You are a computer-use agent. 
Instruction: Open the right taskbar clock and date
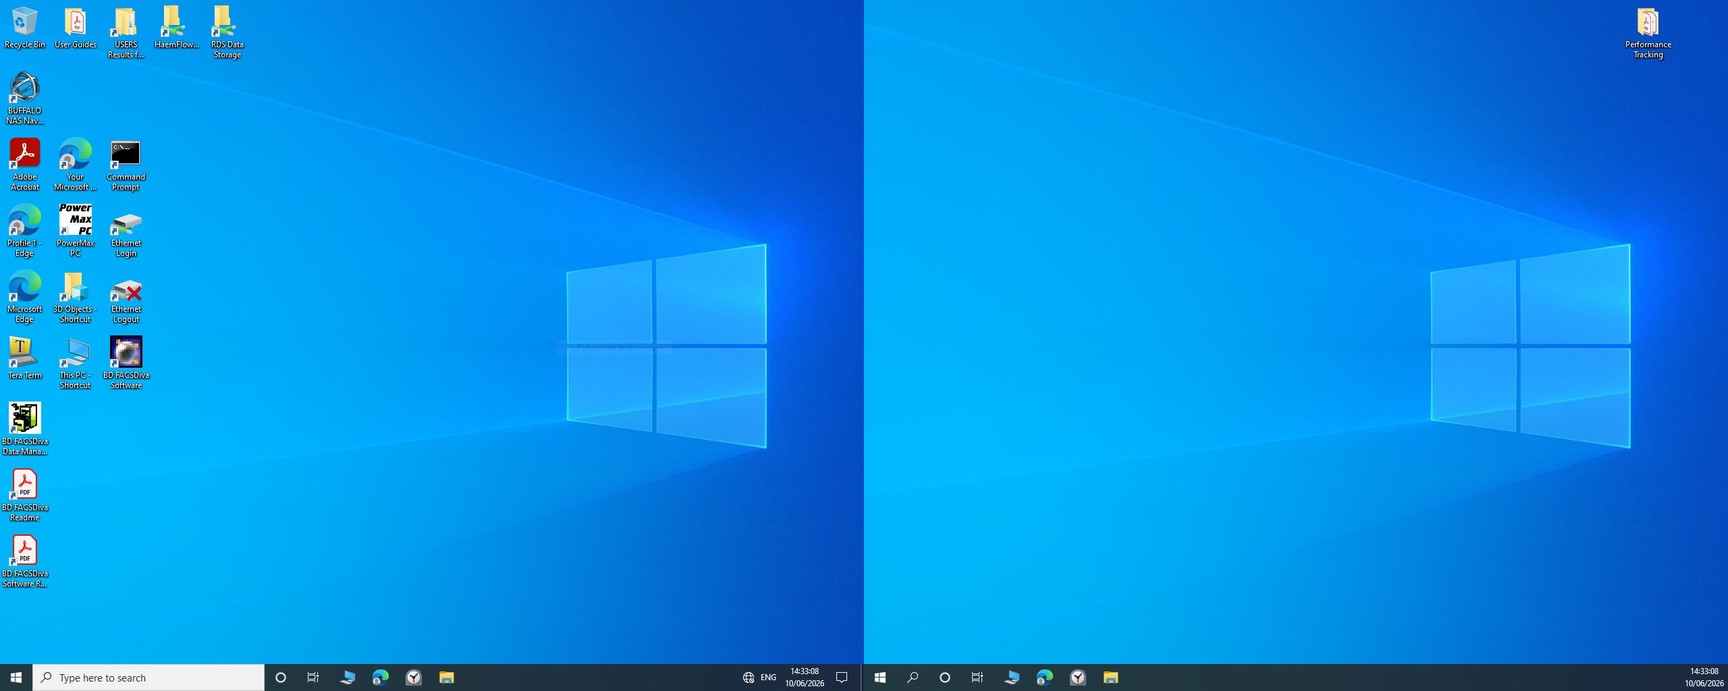click(x=1704, y=677)
